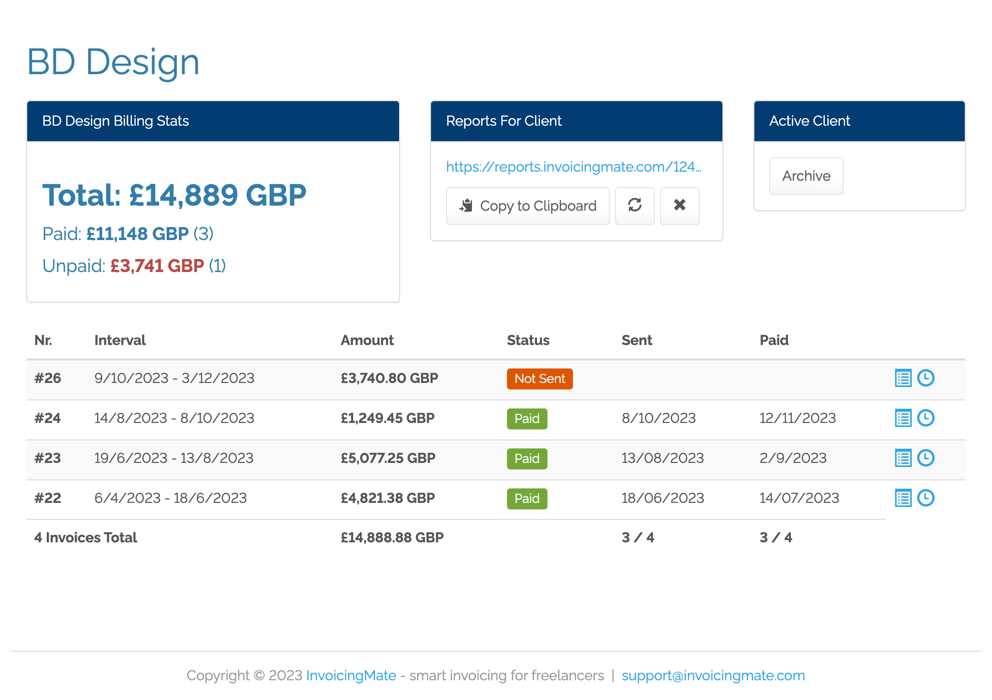Toggle the Paid badge on invoice #24
Image resolution: width=992 pixels, height=700 pixels.
527,419
